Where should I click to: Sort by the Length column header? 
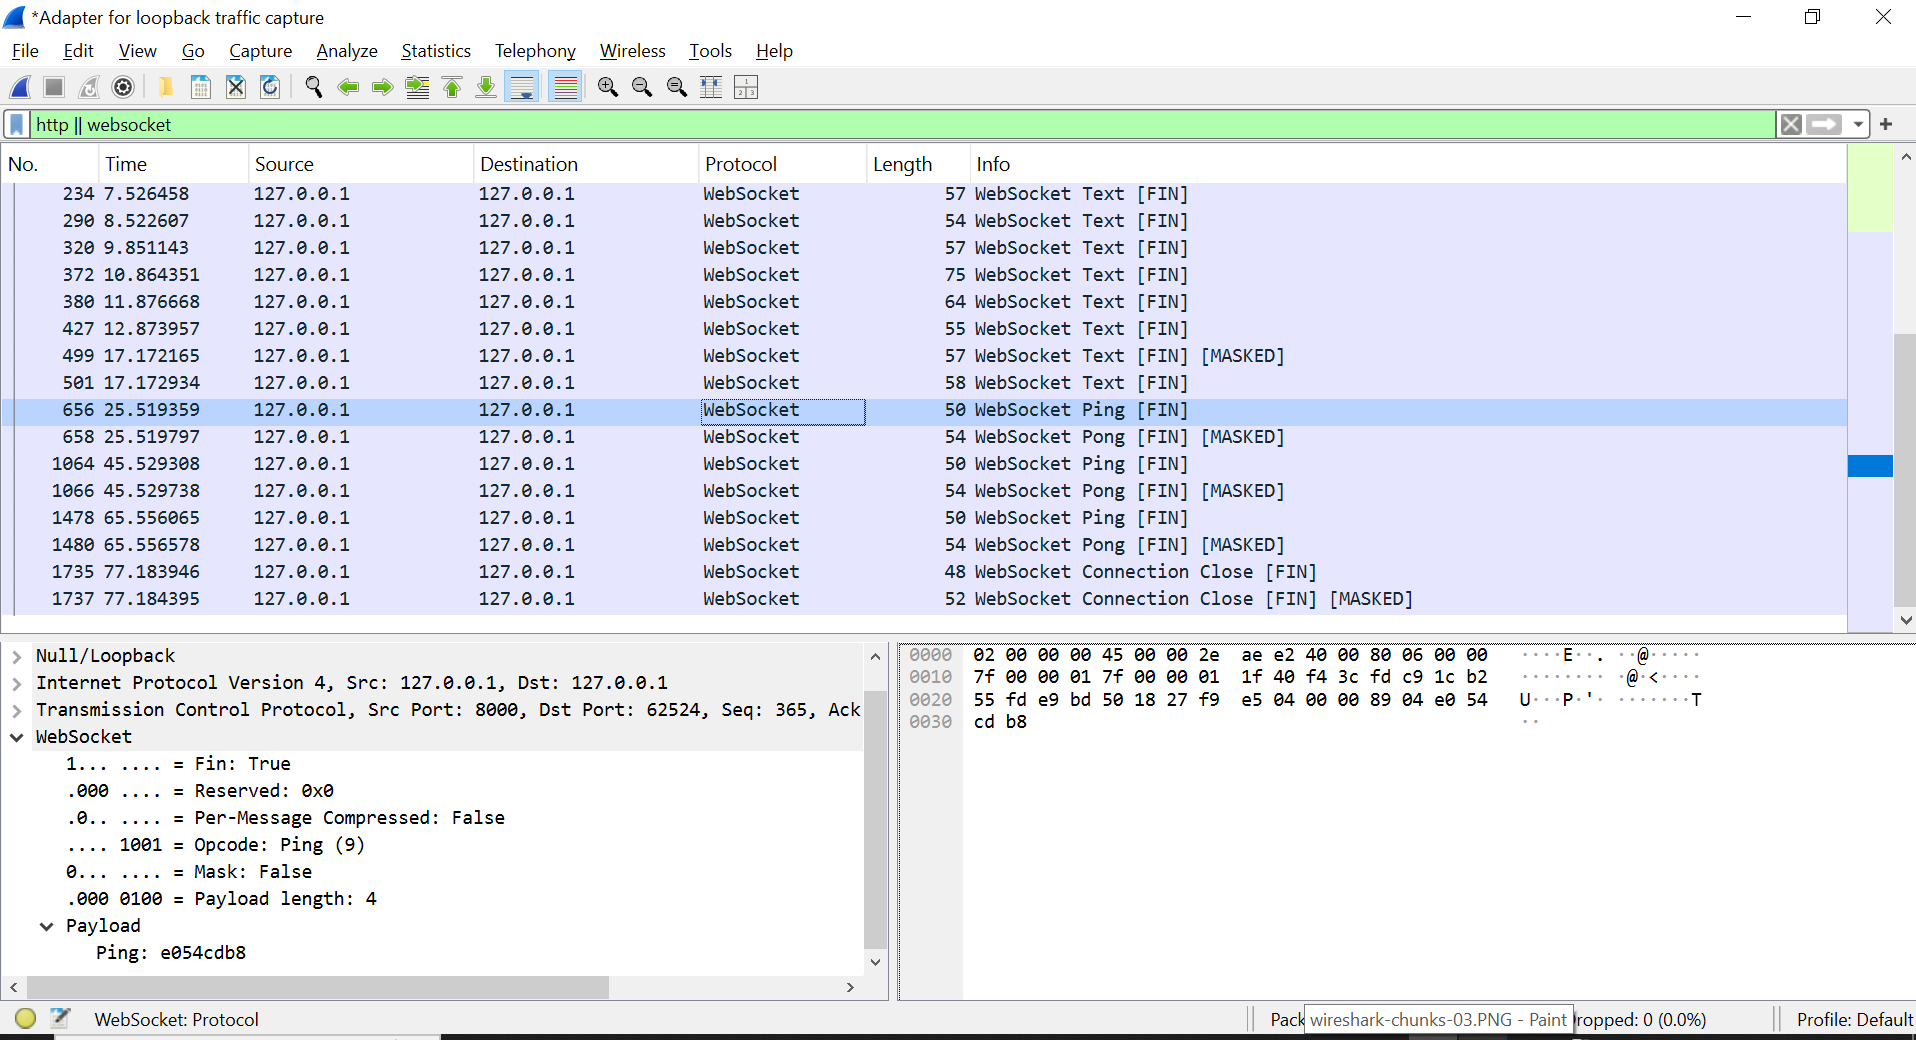click(x=917, y=164)
